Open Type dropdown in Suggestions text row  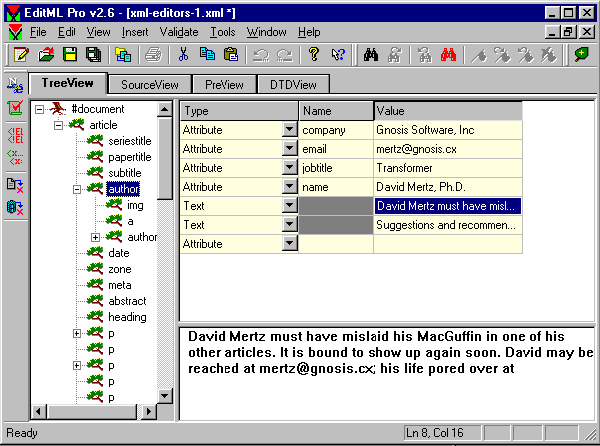tap(290, 225)
